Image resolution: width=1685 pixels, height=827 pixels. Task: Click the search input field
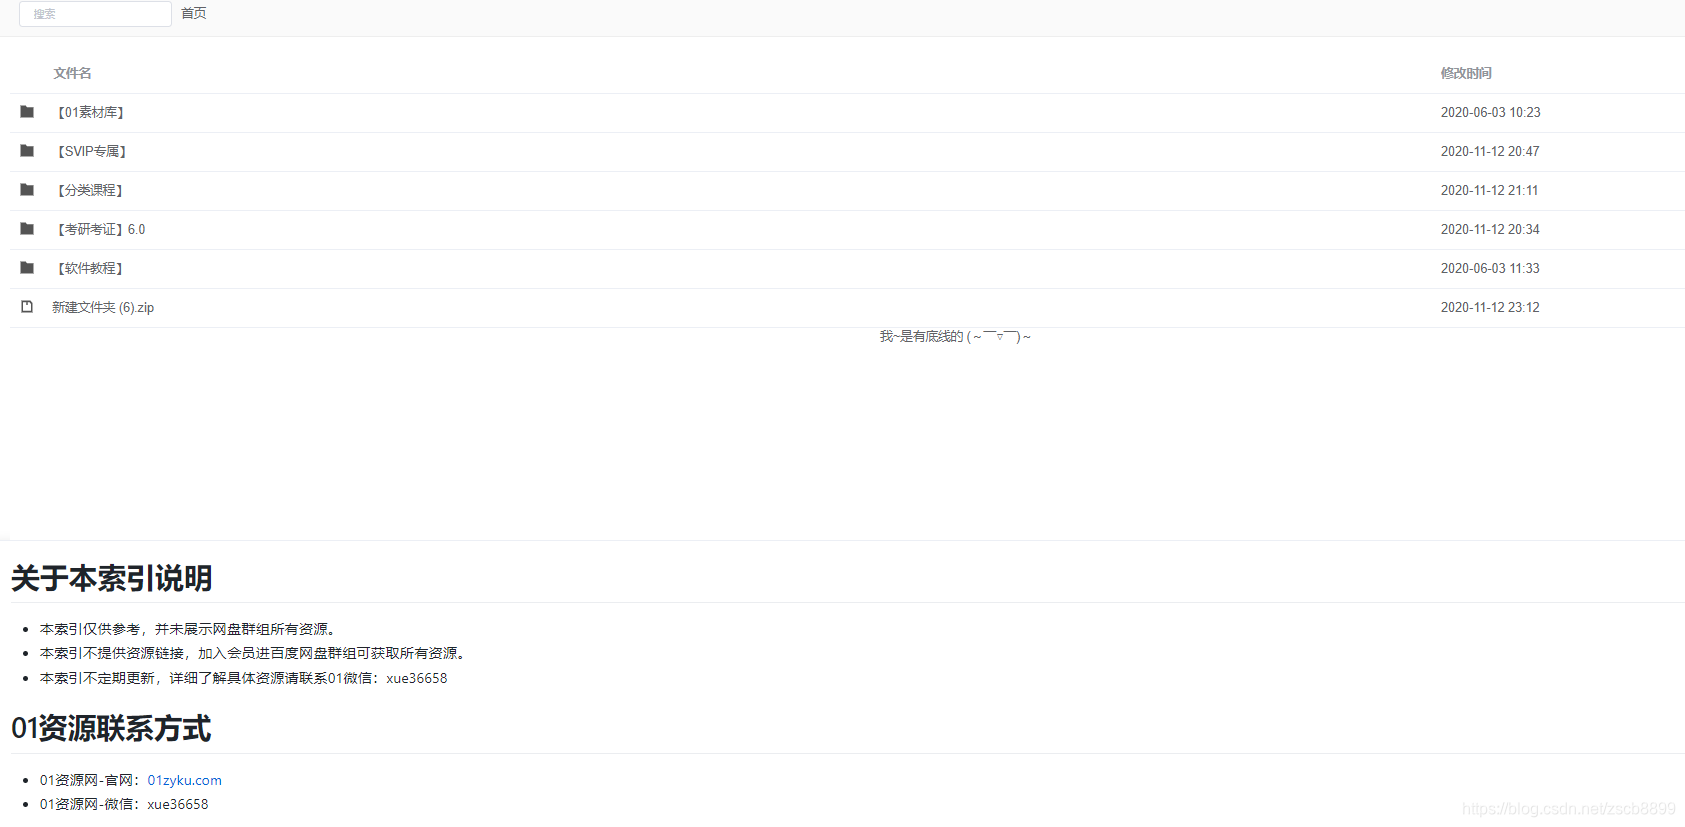[95, 14]
